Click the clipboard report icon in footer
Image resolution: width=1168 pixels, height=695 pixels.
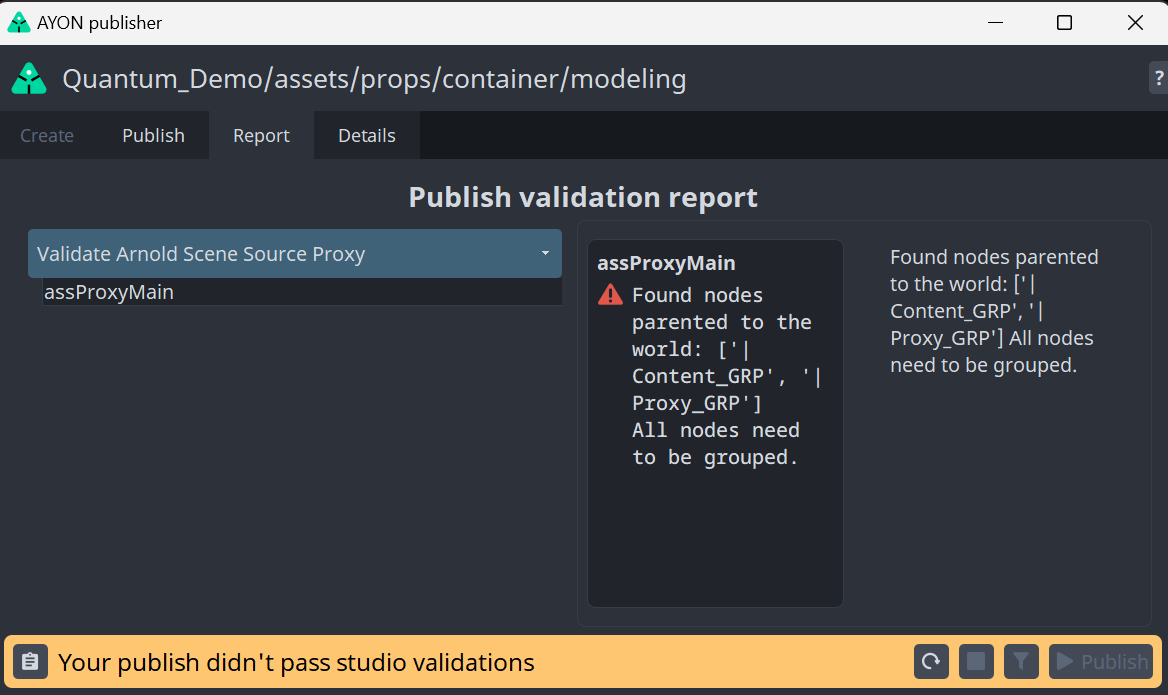pos(30,661)
